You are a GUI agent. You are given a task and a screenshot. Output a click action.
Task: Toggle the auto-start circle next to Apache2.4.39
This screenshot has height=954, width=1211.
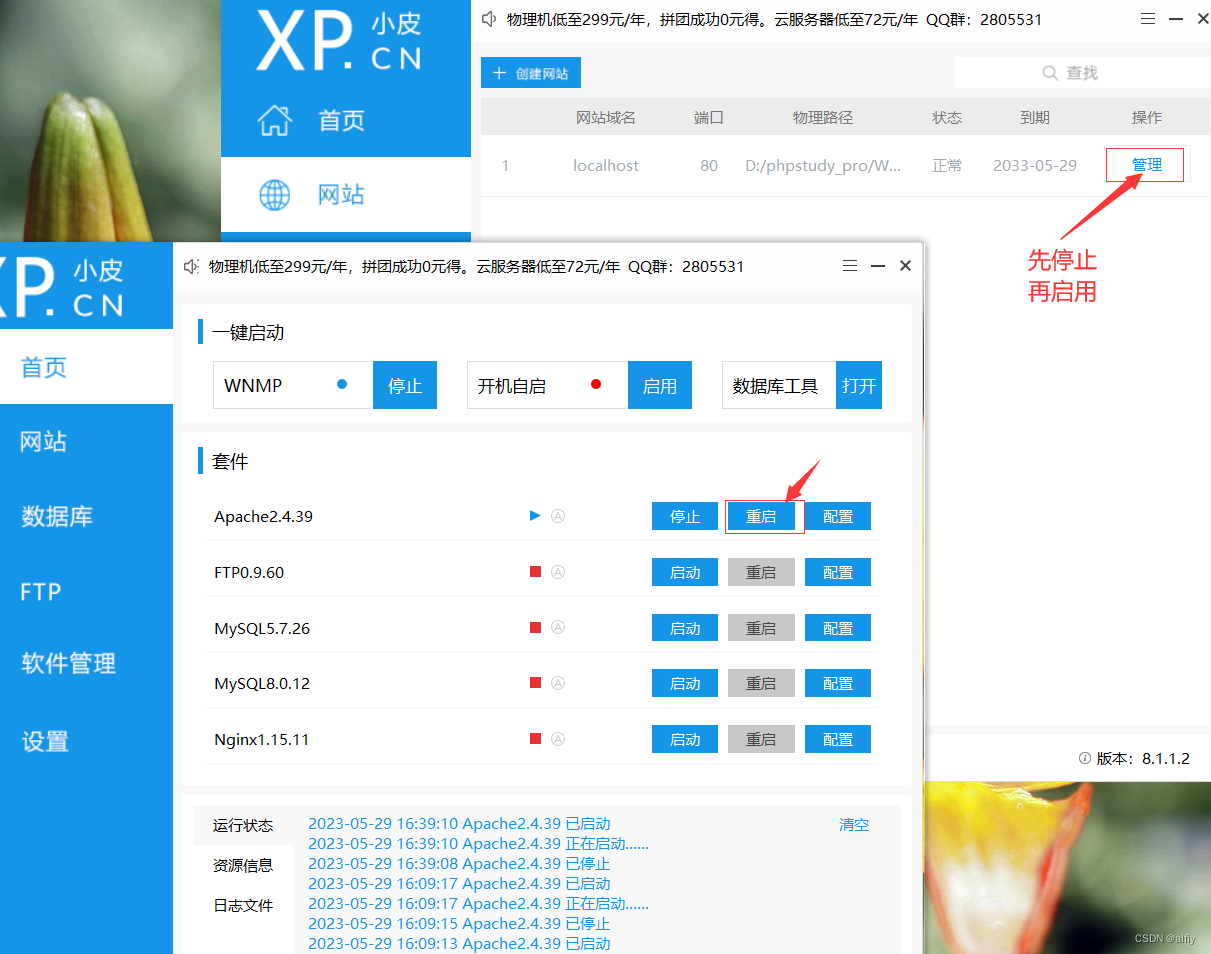coord(558,516)
